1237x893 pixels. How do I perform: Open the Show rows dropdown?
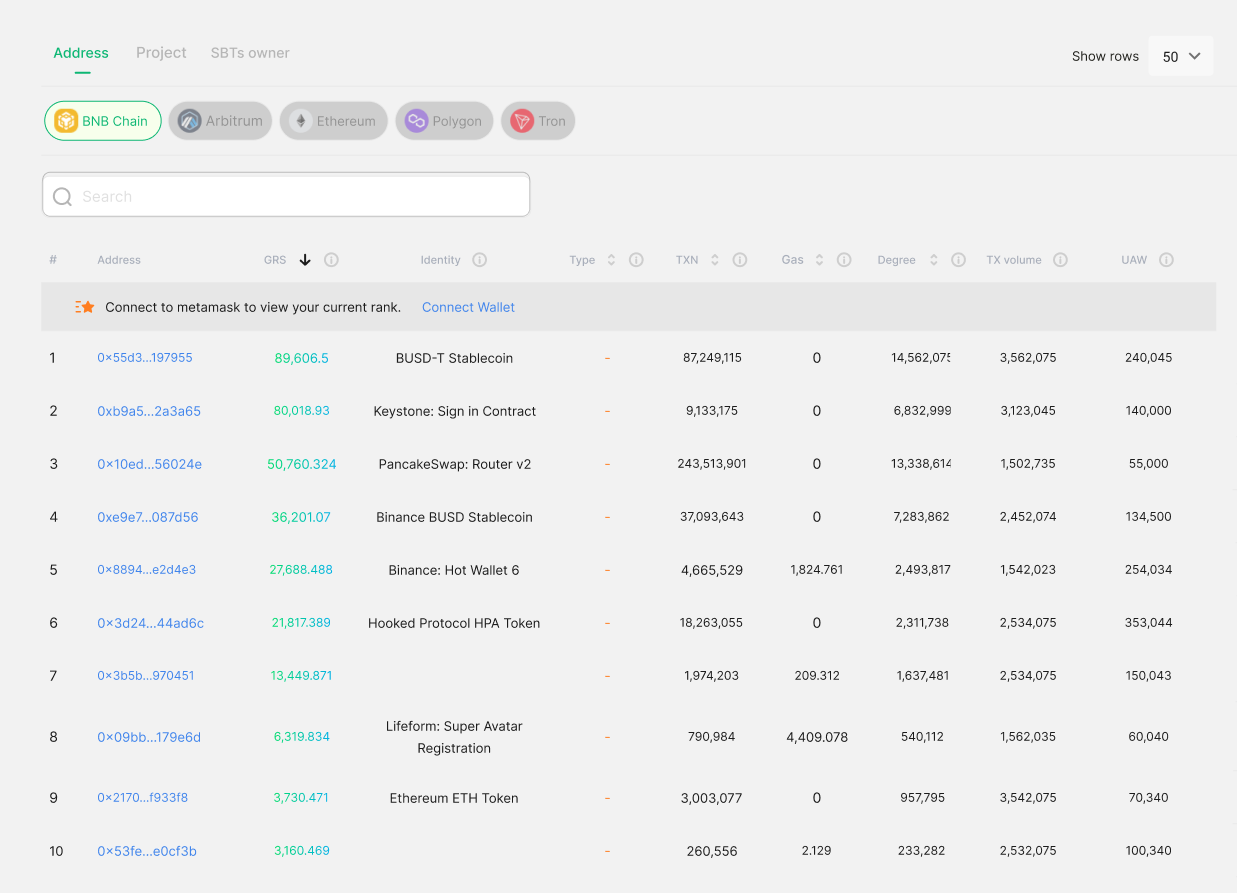point(1181,56)
